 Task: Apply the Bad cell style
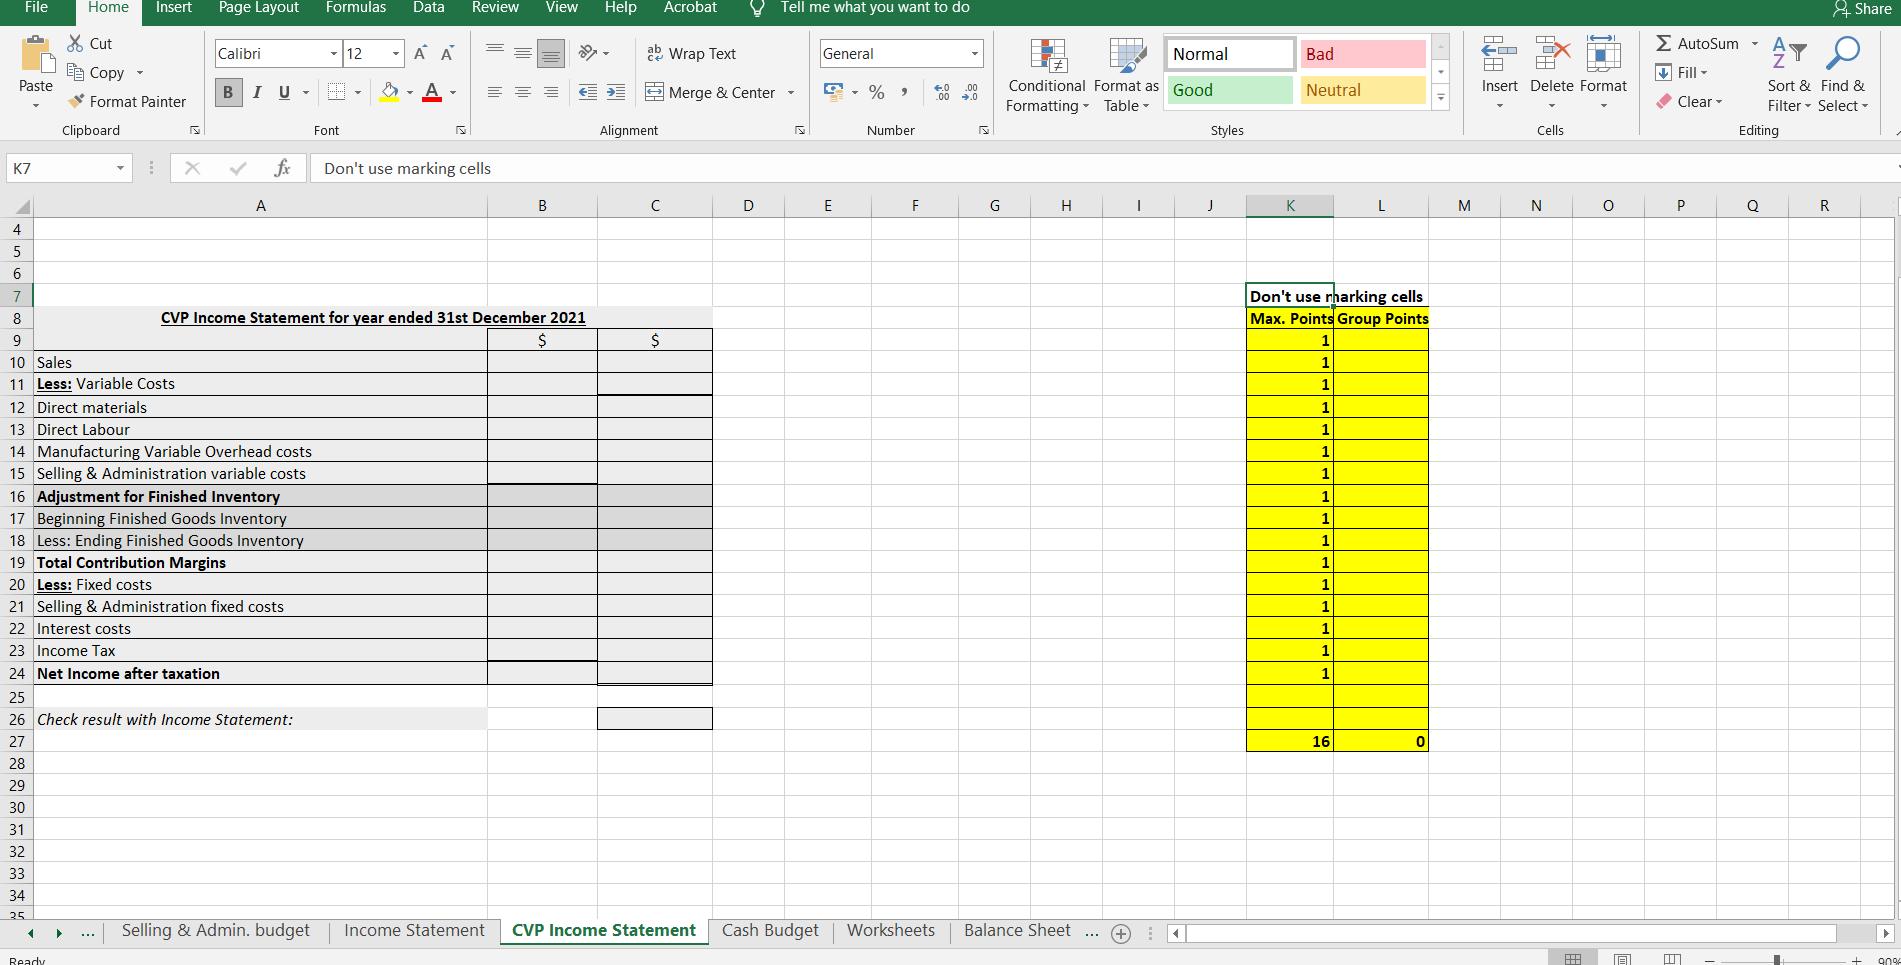pos(1362,54)
